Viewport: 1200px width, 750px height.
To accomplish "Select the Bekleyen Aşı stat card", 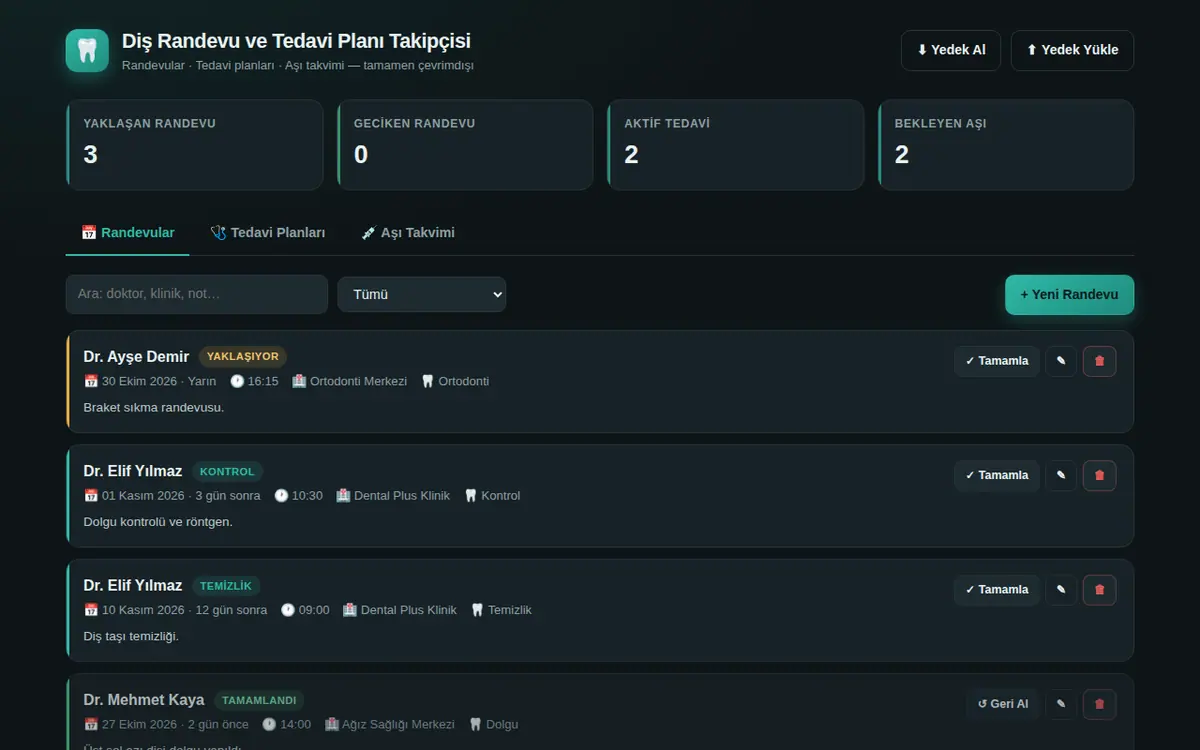I will point(1006,145).
